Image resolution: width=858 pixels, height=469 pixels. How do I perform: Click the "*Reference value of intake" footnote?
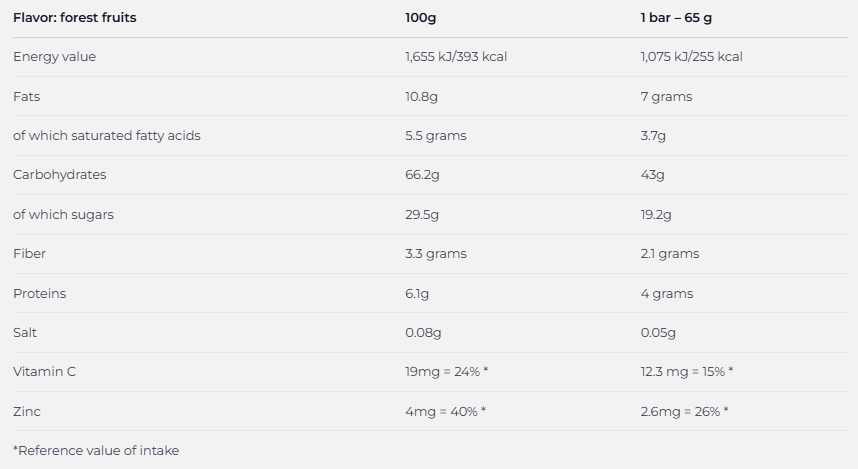[96, 451]
